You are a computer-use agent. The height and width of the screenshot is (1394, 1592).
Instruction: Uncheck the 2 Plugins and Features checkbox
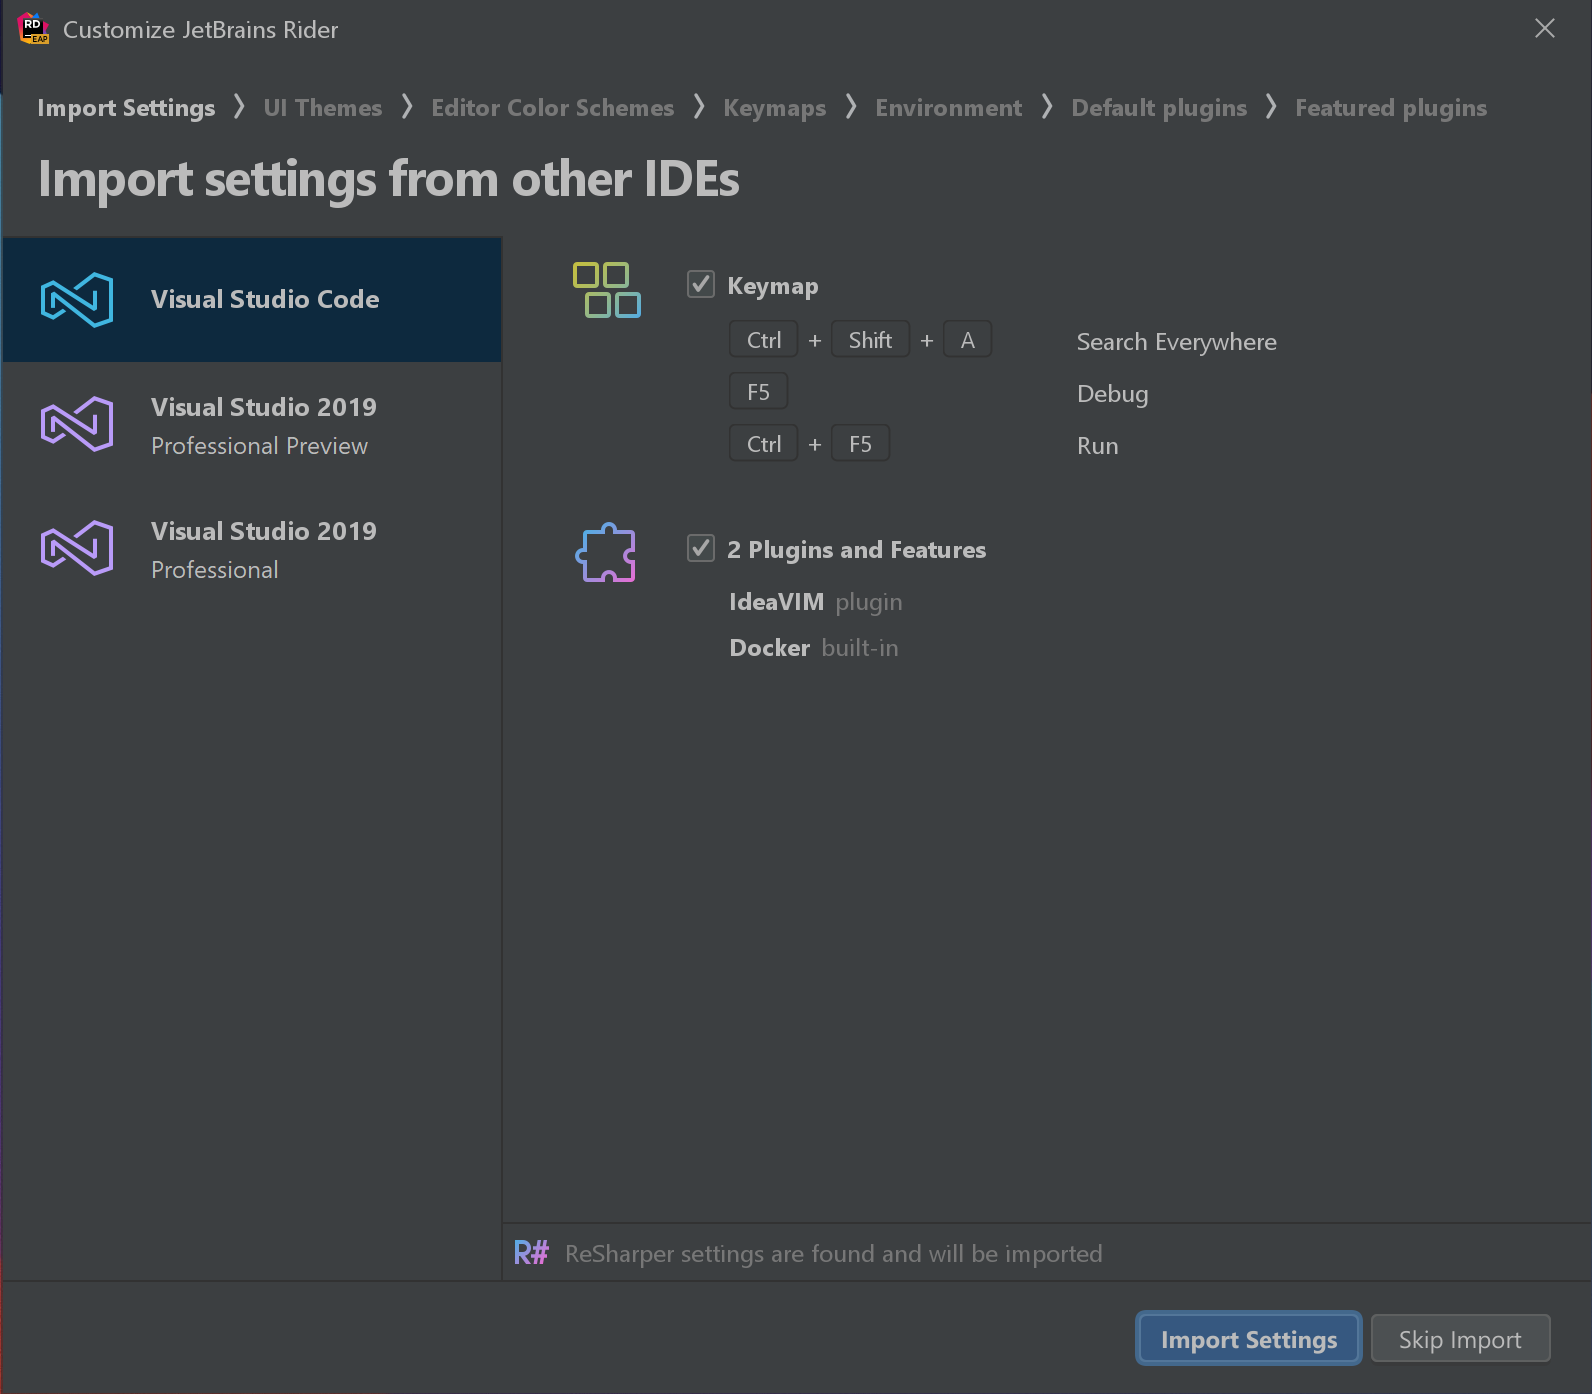coord(701,548)
